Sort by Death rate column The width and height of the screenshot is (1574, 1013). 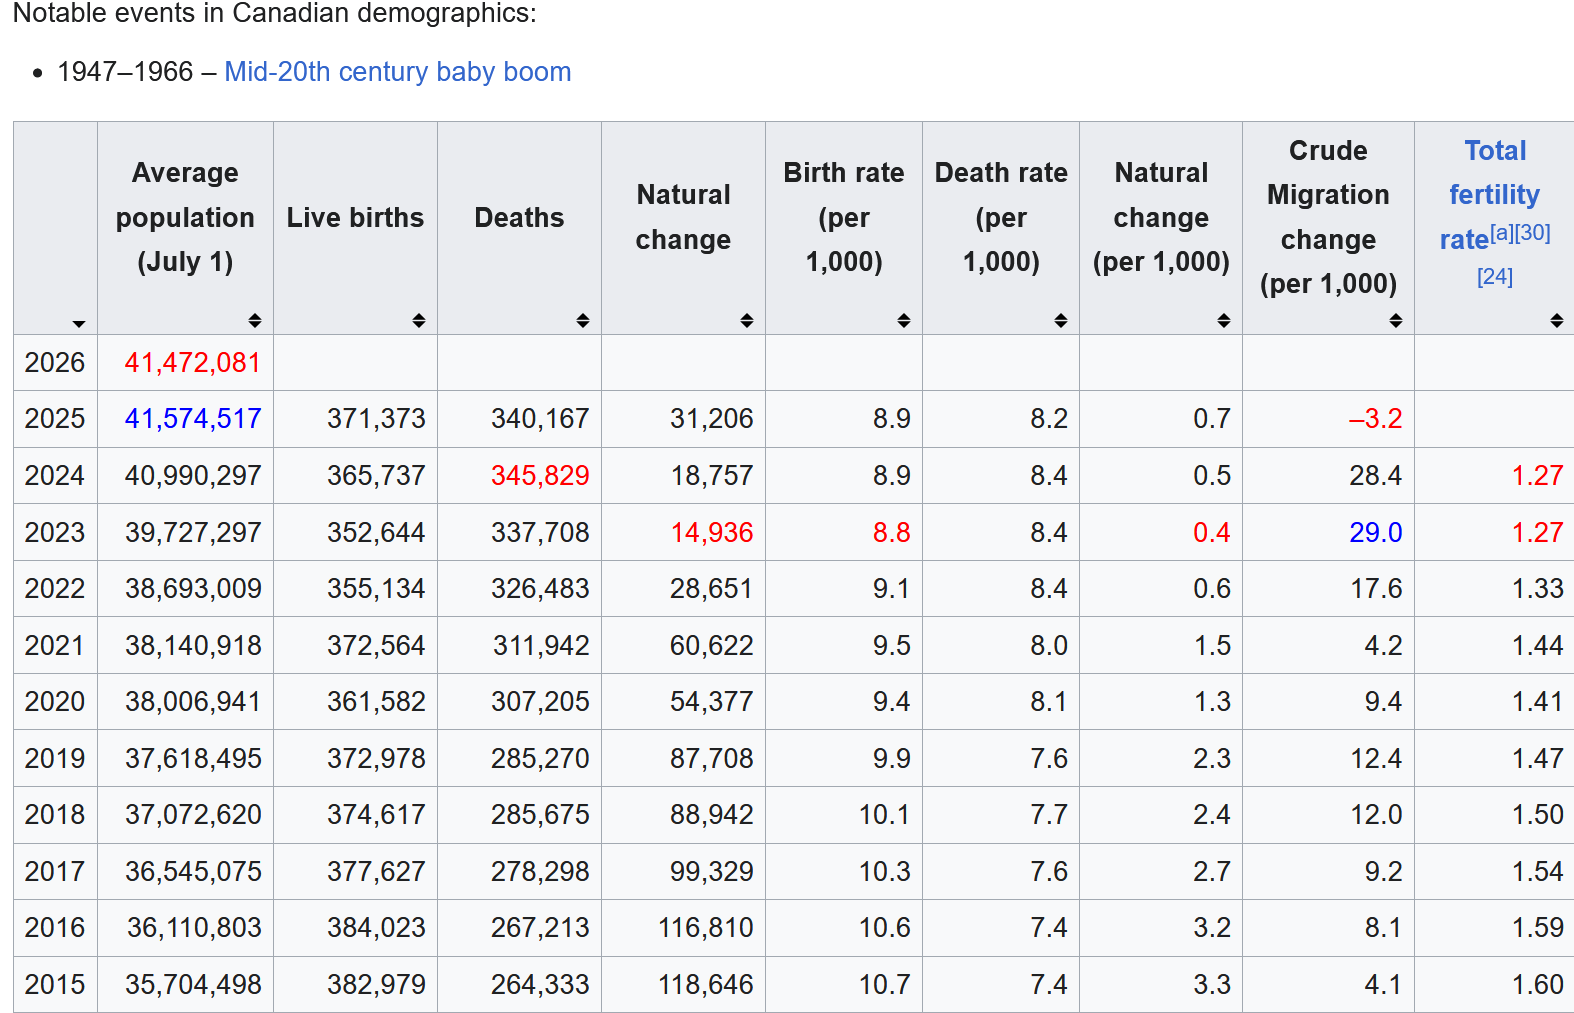tap(1061, 320)
